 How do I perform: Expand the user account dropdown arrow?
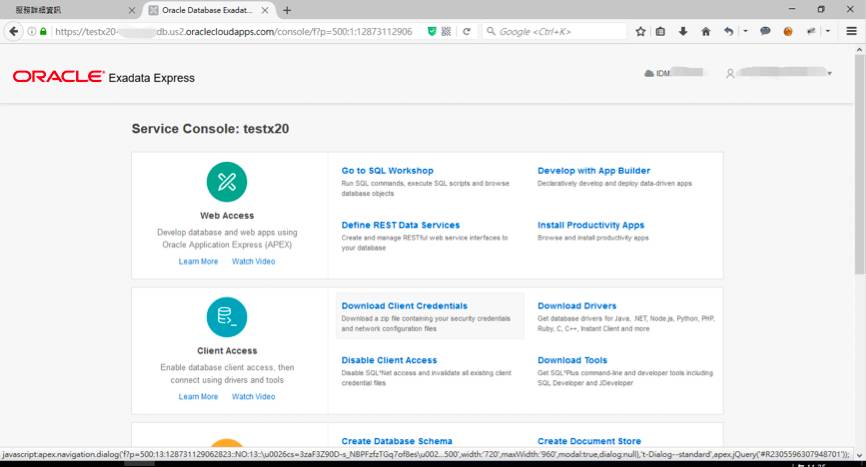click(829, 73)
